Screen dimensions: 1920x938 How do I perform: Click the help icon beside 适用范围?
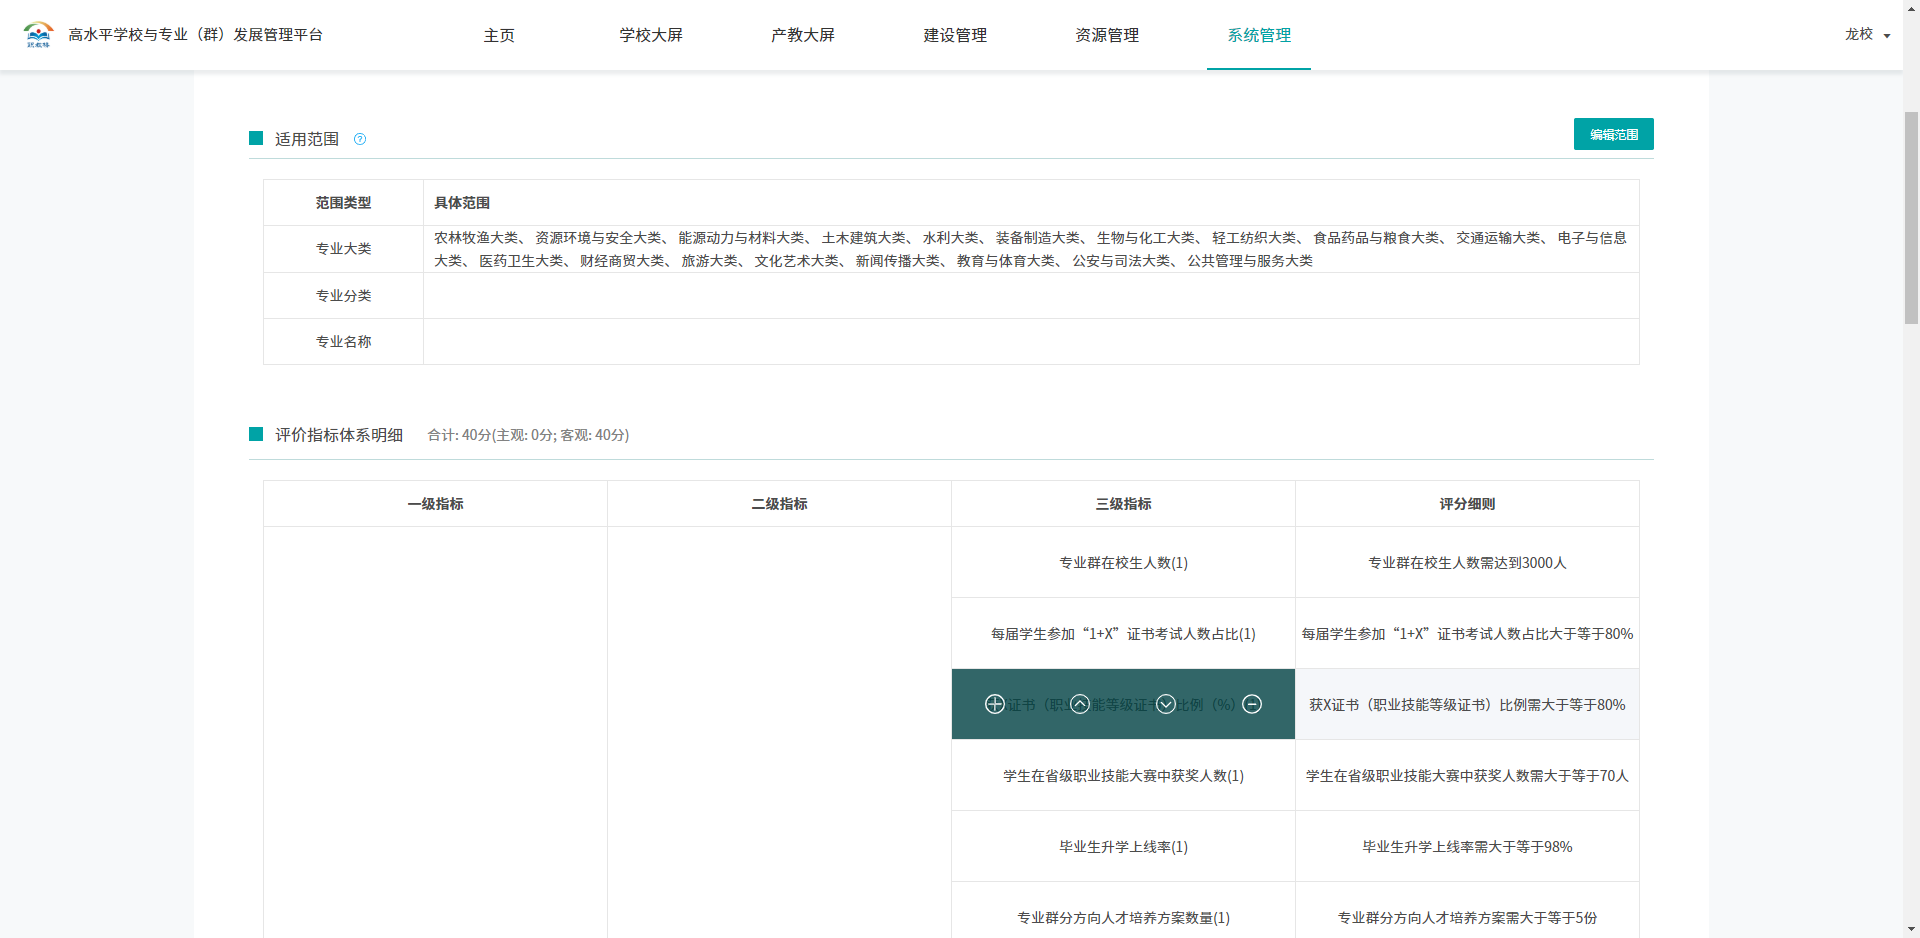coord(360,139)
